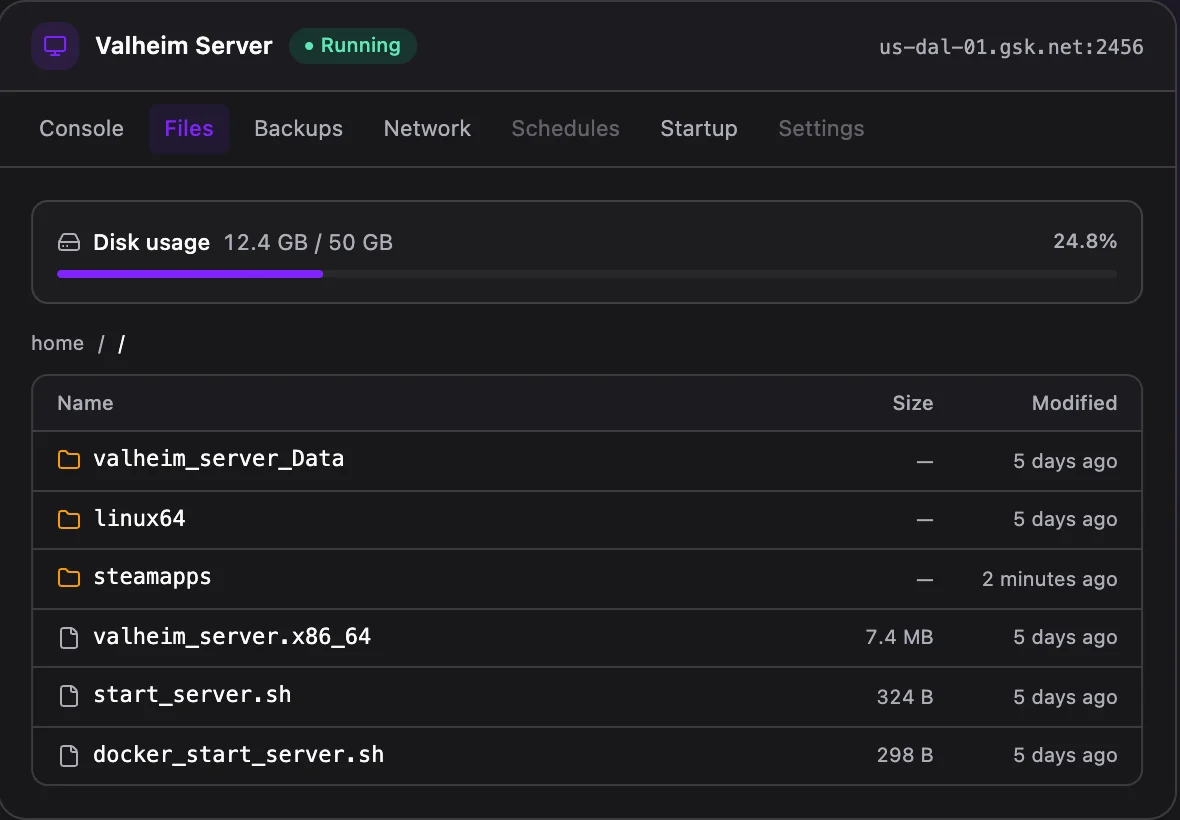Screen dimensions: 1180x820
Task: Open the linux64 folder name
Action: pos(139,518)
